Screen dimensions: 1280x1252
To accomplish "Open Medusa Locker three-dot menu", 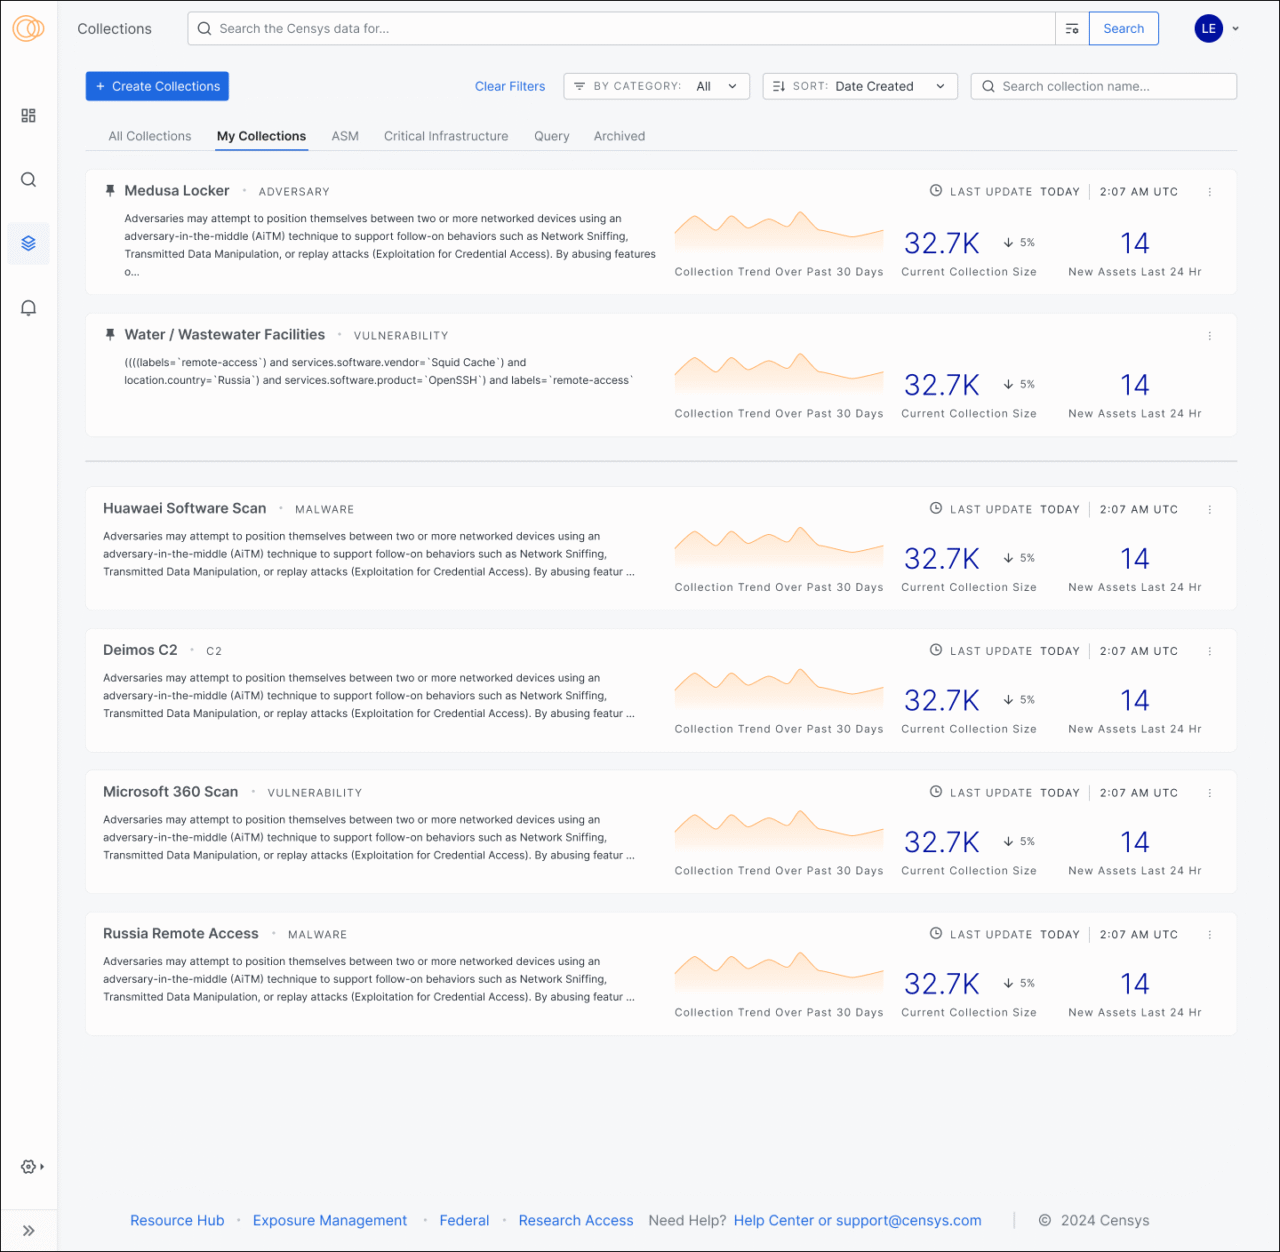I will point(1210,192).
